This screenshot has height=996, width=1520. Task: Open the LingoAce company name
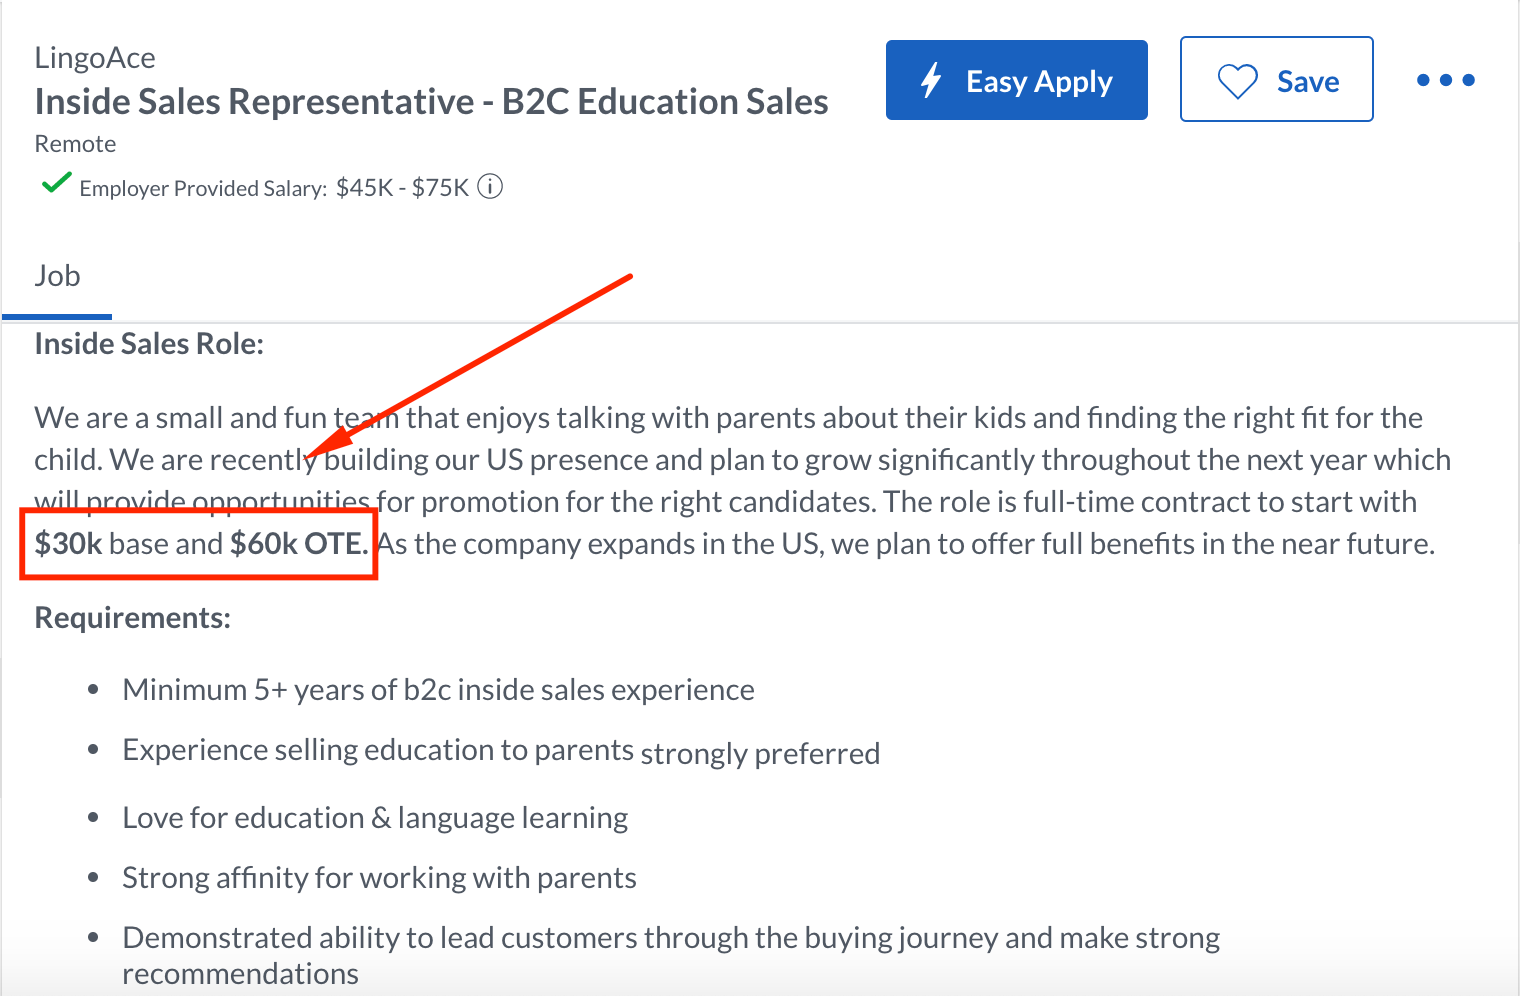(95, 58)
